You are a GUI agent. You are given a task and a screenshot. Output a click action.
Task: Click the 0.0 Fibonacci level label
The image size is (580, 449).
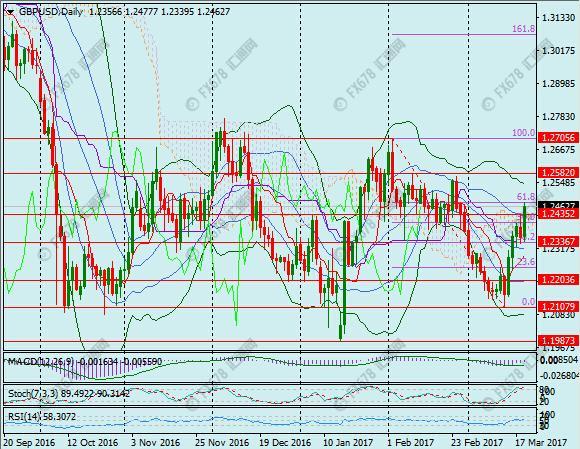click(x=528, y=302)
